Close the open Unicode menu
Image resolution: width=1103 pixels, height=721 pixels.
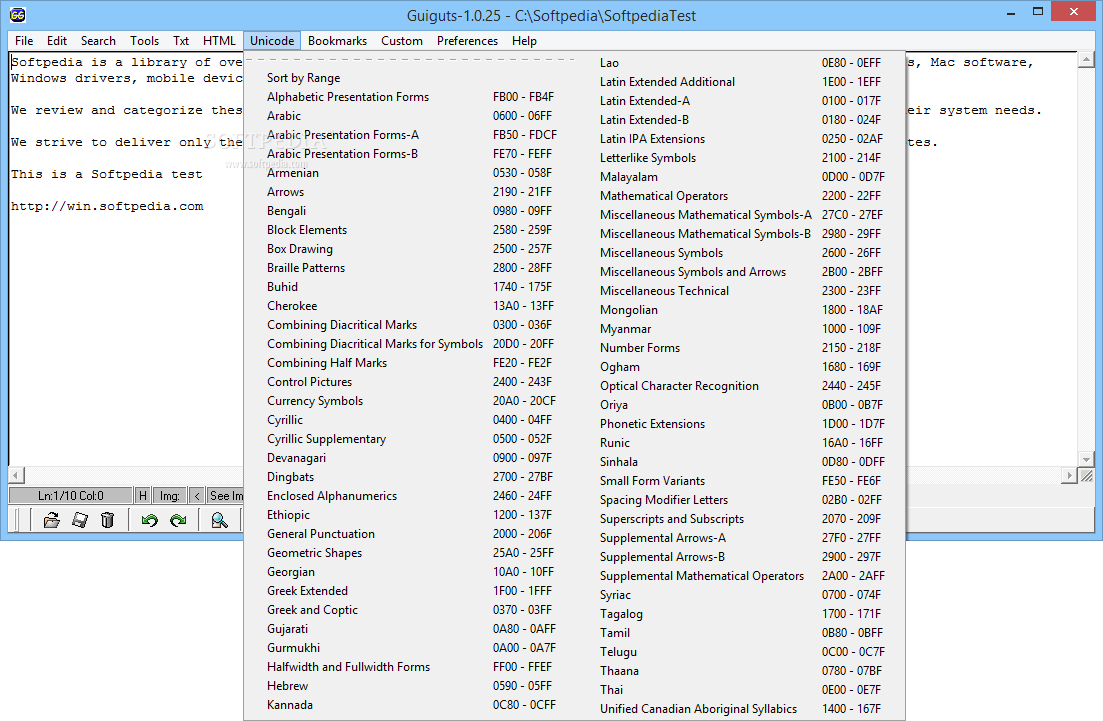[x=272, y=41]
